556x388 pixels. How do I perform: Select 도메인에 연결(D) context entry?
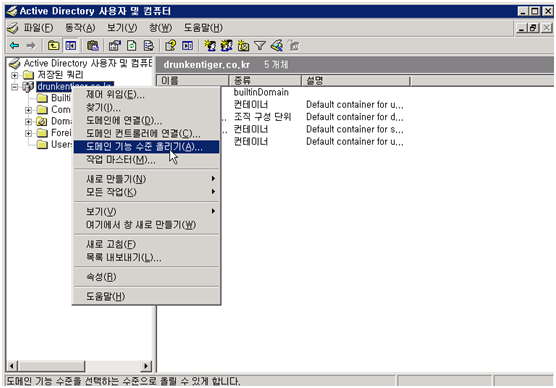[x=146, y=121]
